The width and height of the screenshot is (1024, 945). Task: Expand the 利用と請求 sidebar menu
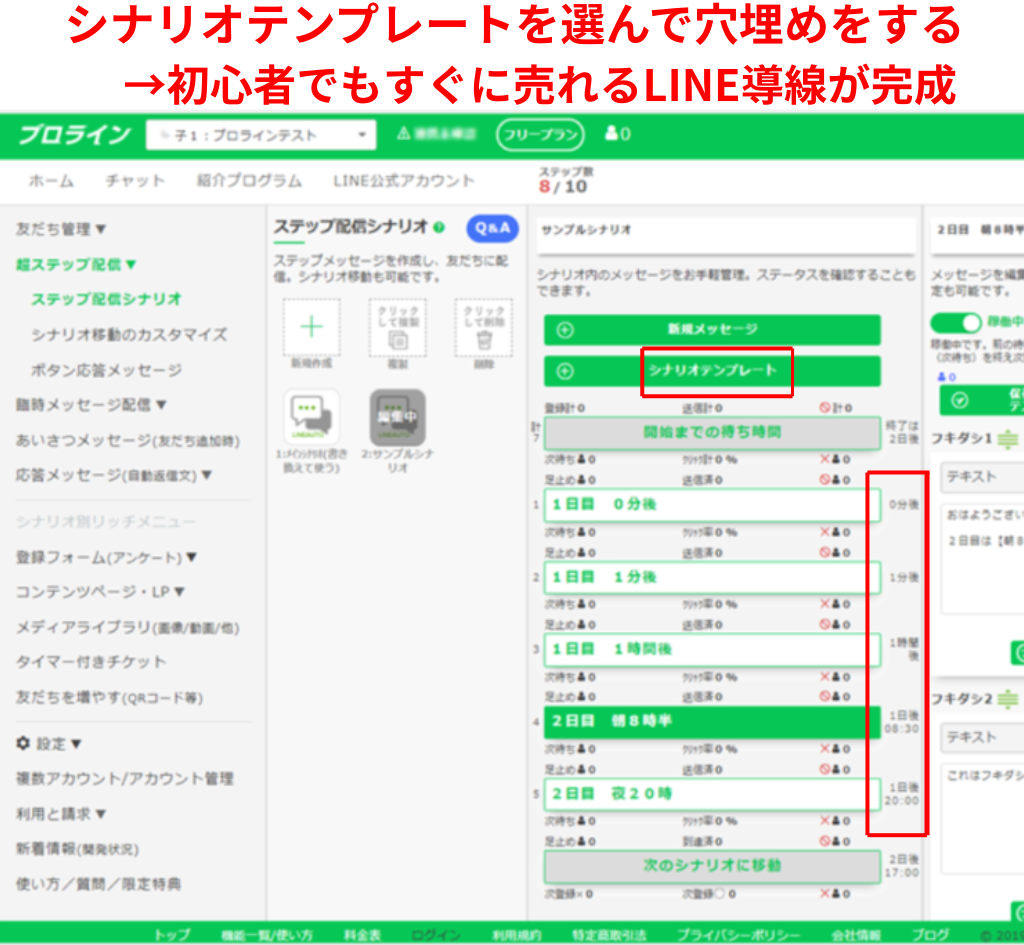[61, 814]
